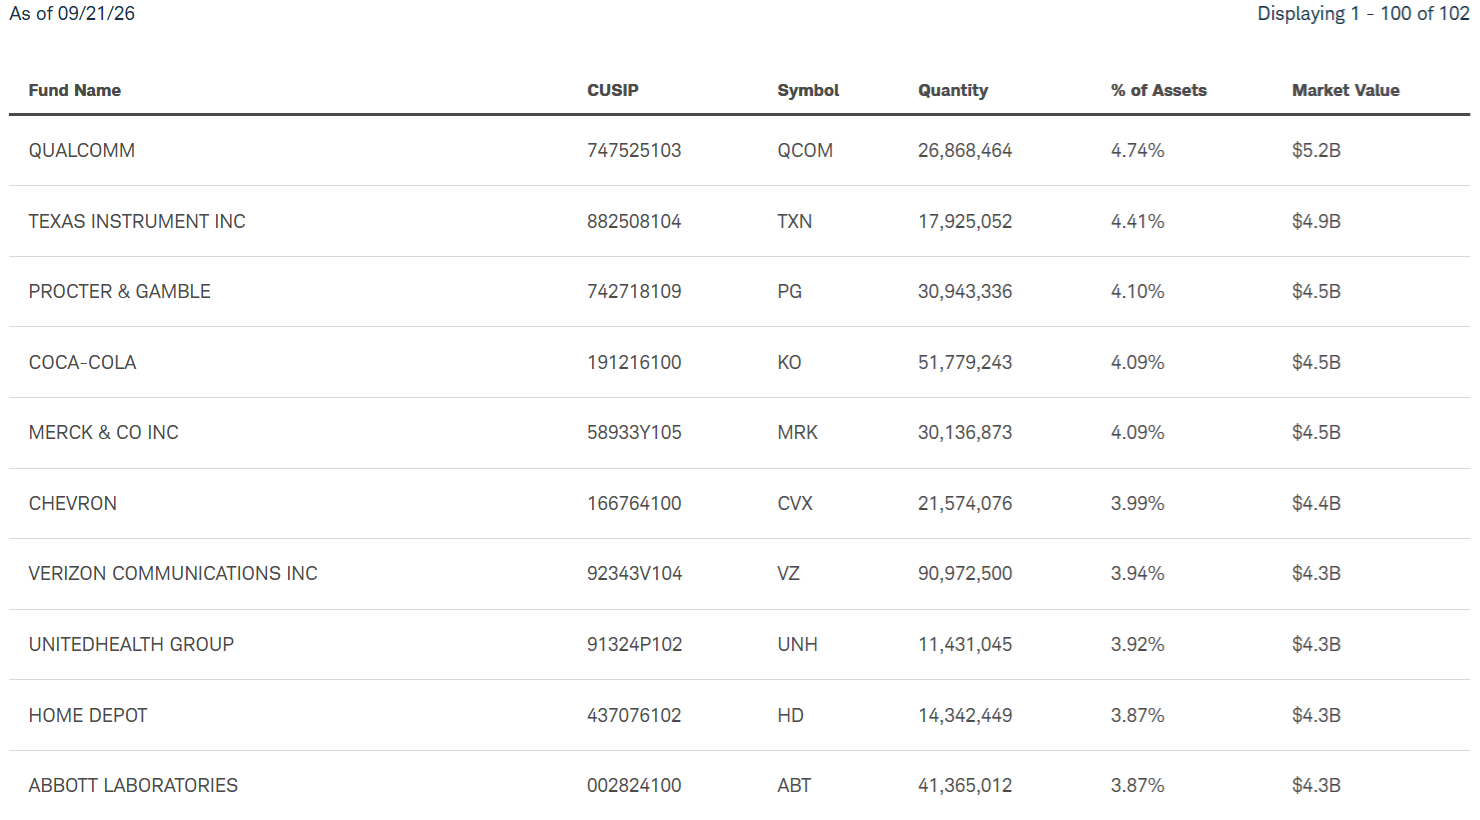Click the VZ symbol

click(x=789, y=573)
